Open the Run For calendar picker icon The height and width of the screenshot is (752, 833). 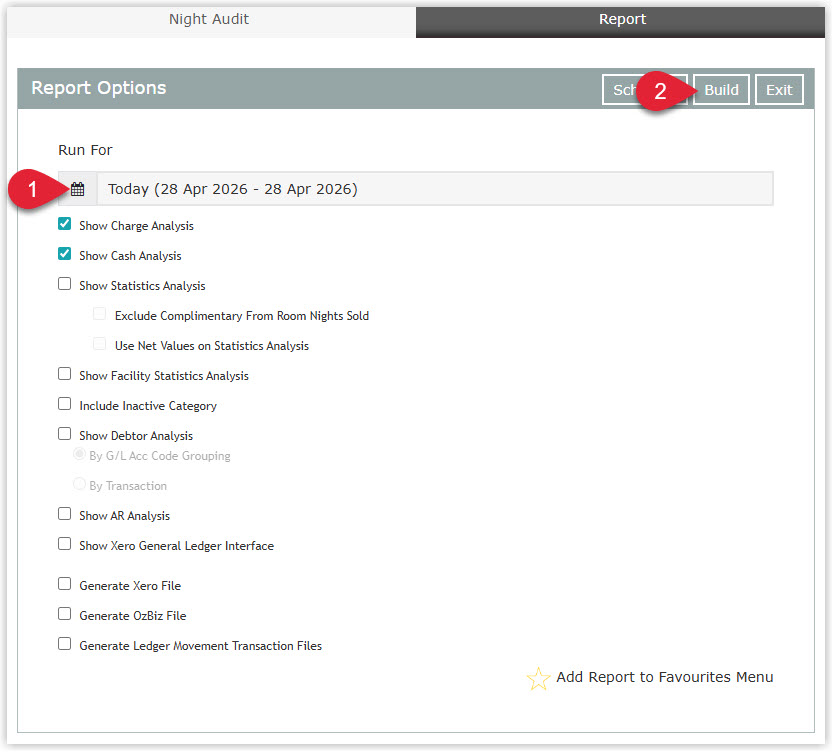coord(78,189)
